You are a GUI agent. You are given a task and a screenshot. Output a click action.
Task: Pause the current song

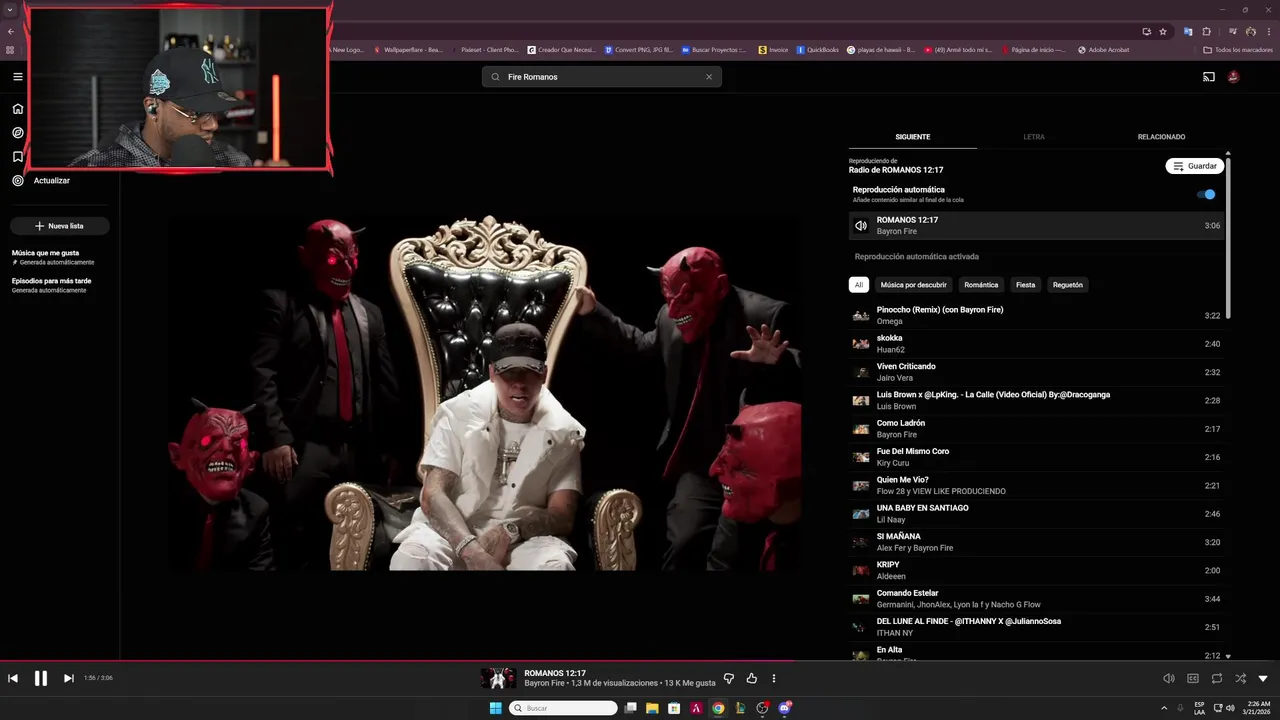coord(41,678)
